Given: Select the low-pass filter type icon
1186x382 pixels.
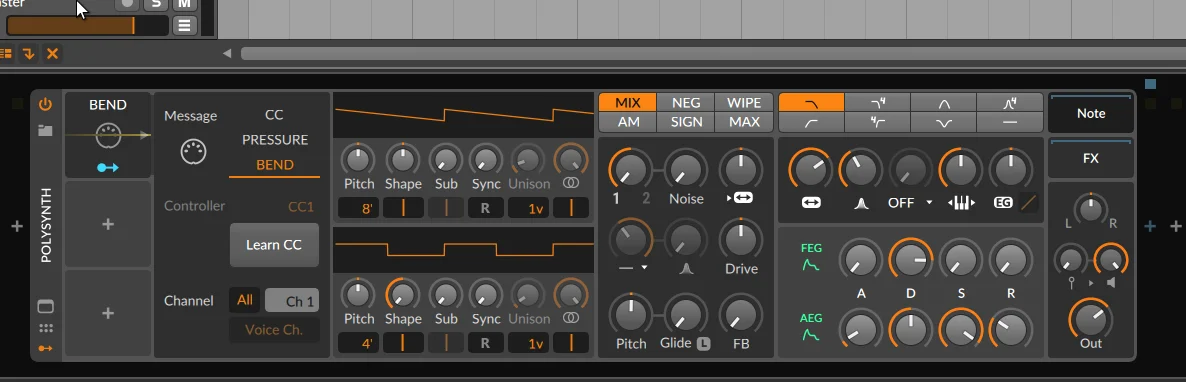Looking at the screenshot, I should (811, 103).
